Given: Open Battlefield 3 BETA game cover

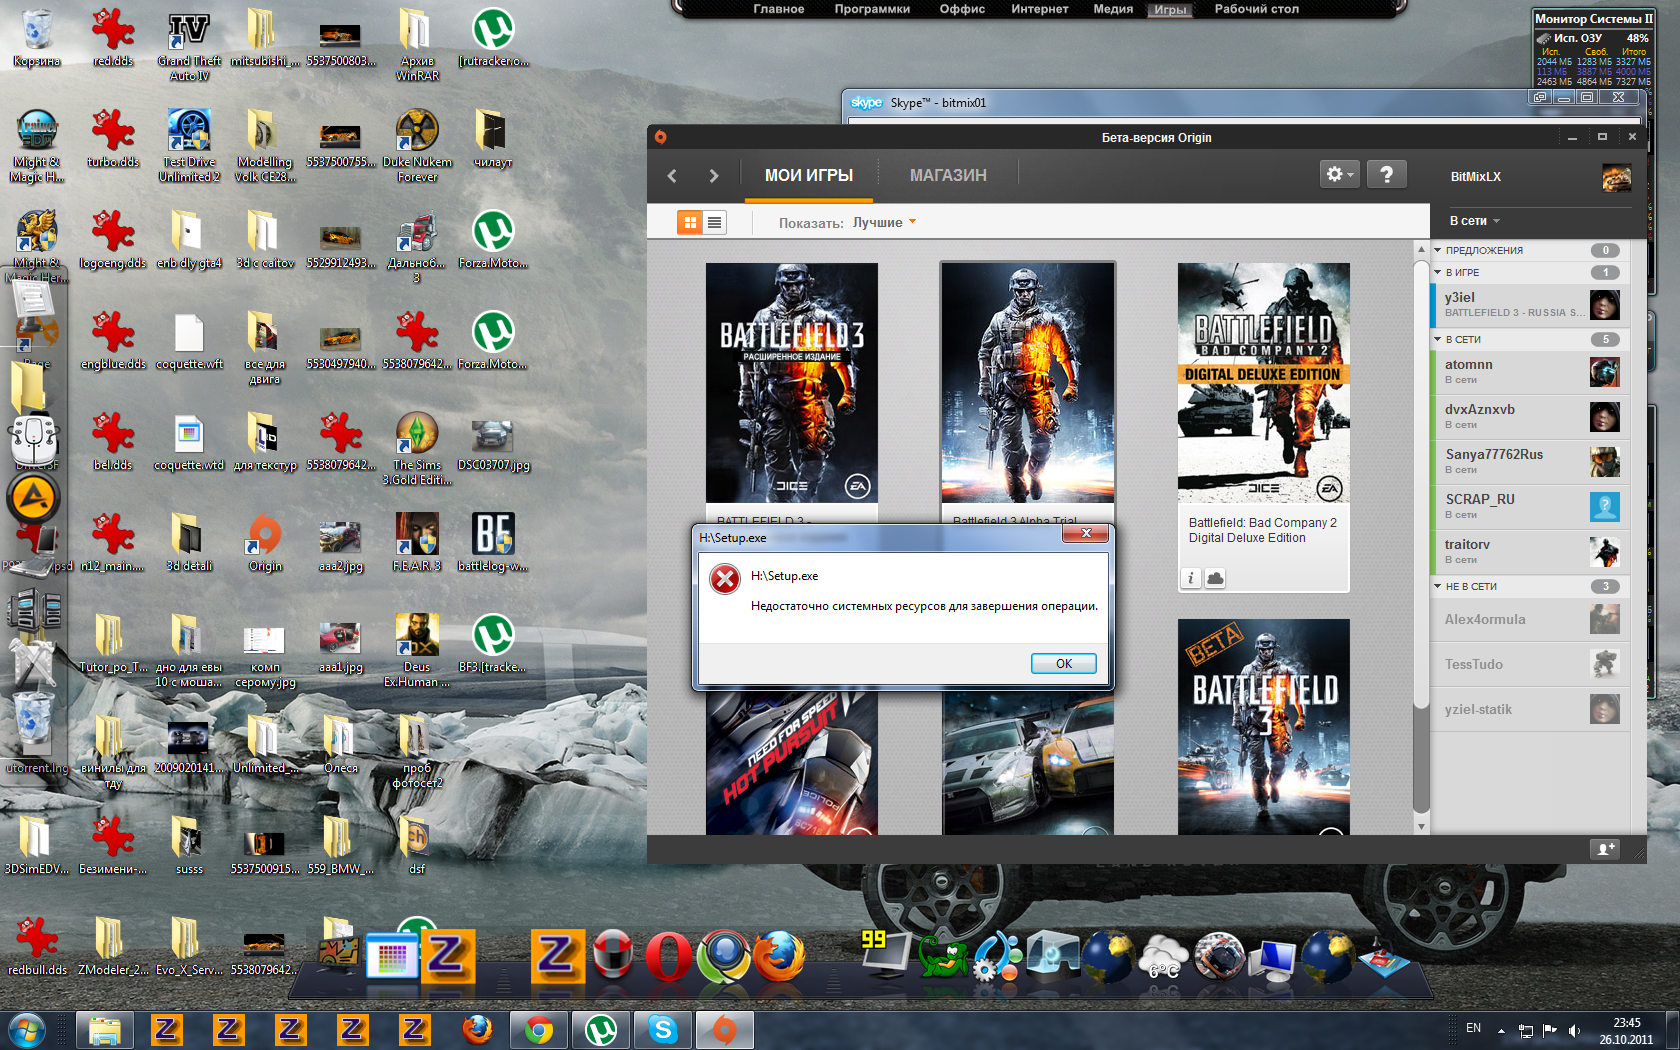Looking at the screenshot, I should (1264, 727).
